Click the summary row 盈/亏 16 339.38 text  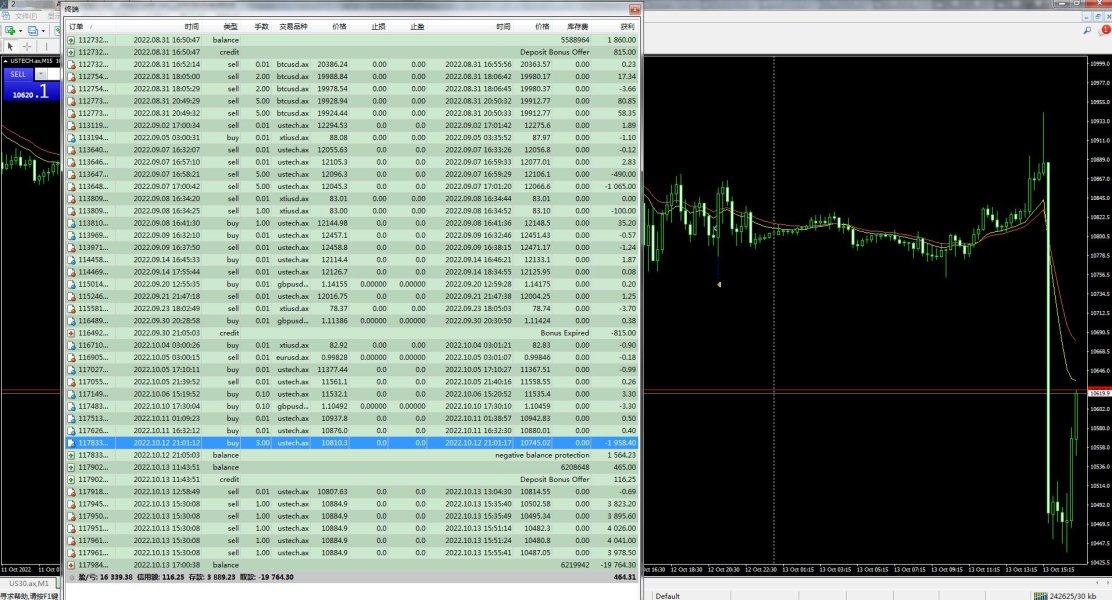coord(105,577)
